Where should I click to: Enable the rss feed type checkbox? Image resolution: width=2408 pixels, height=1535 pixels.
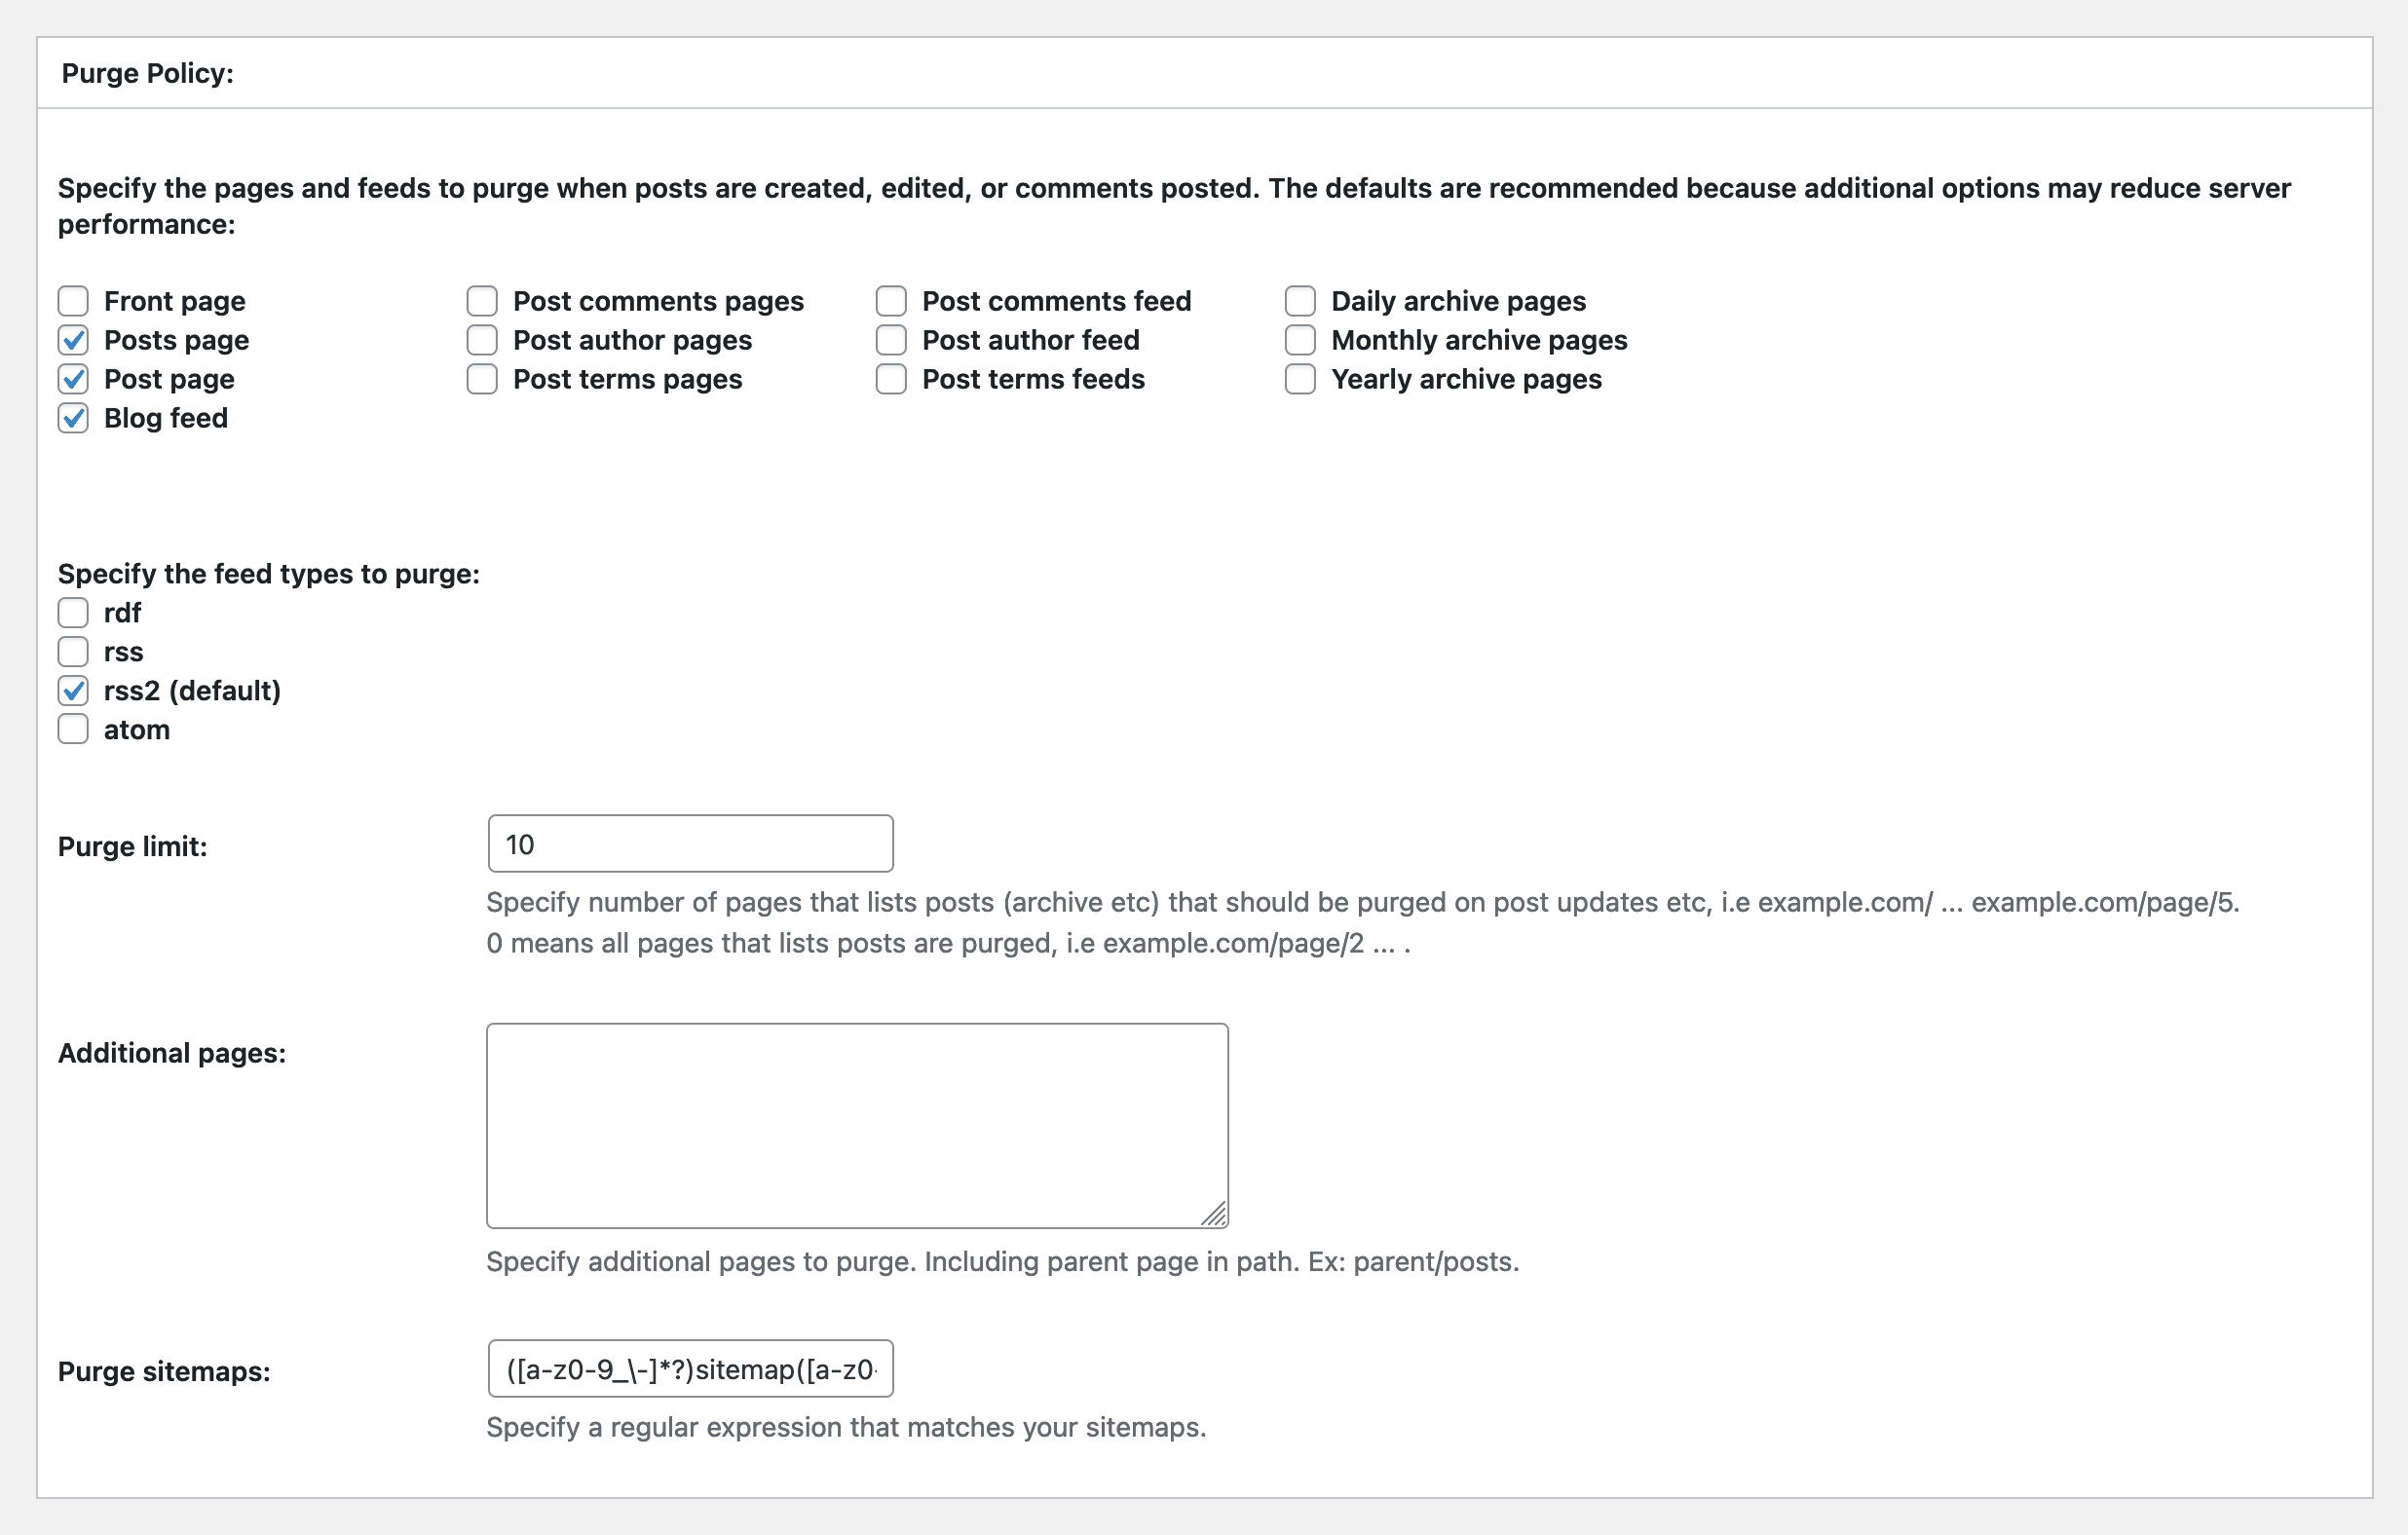(x=73, y=651)
